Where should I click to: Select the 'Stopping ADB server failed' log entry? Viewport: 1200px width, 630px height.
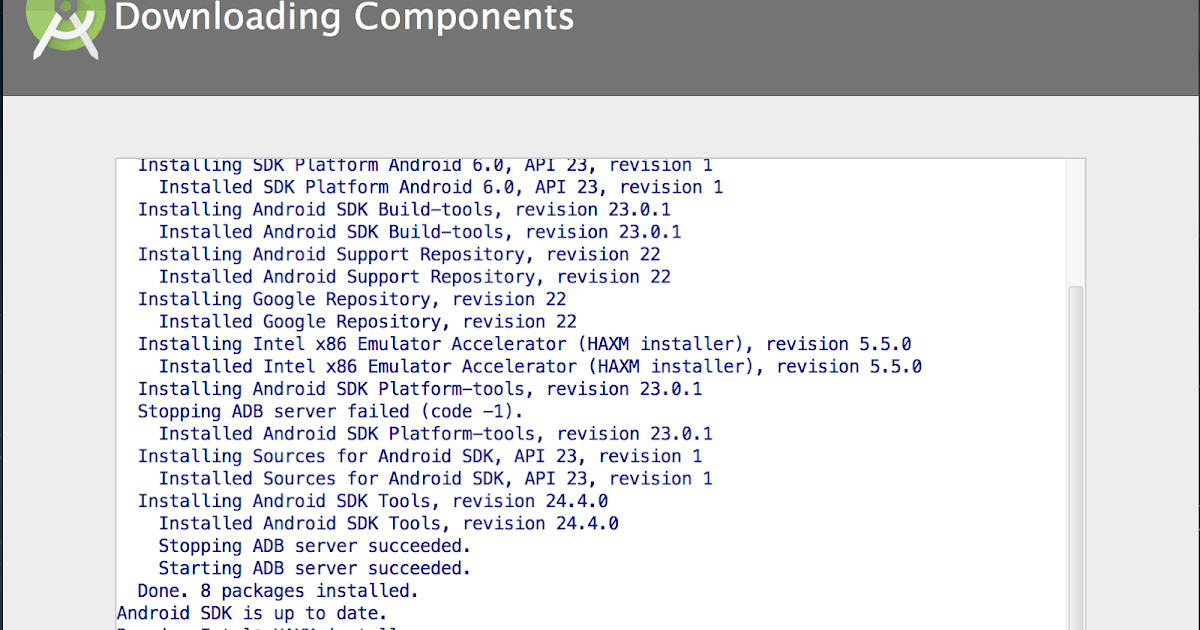330,411
